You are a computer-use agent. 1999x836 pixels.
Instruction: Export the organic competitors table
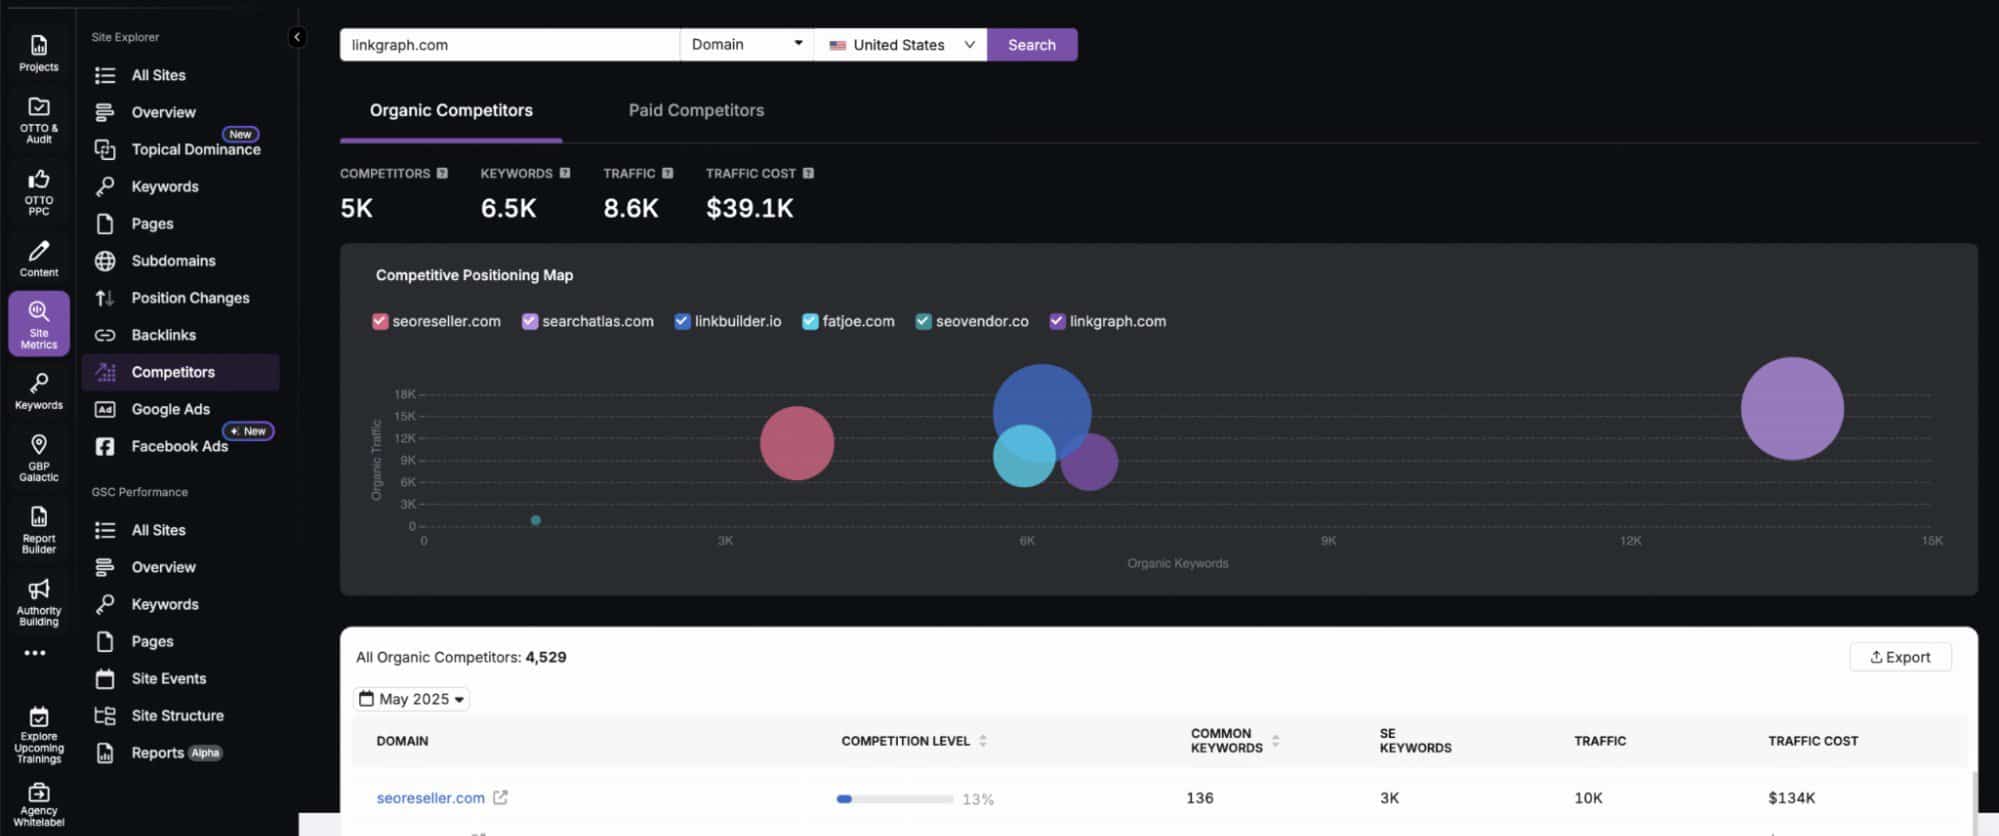tap(1900, 657)
